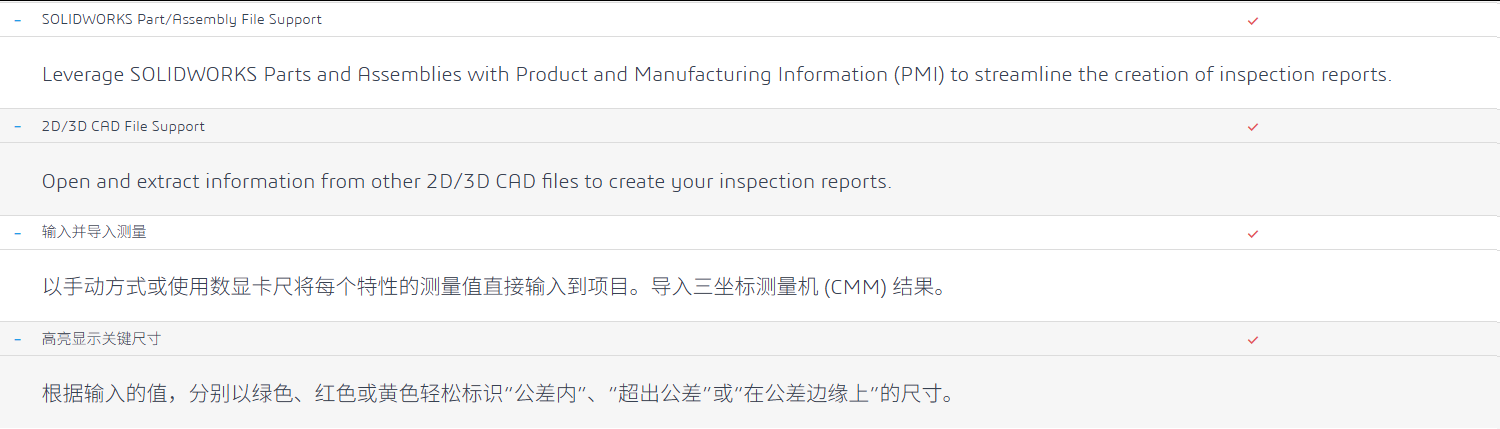Screen dimensions: 1500x429
Task: Click the paragraph starting with 根据输入的值
Action: click(499, 394)
